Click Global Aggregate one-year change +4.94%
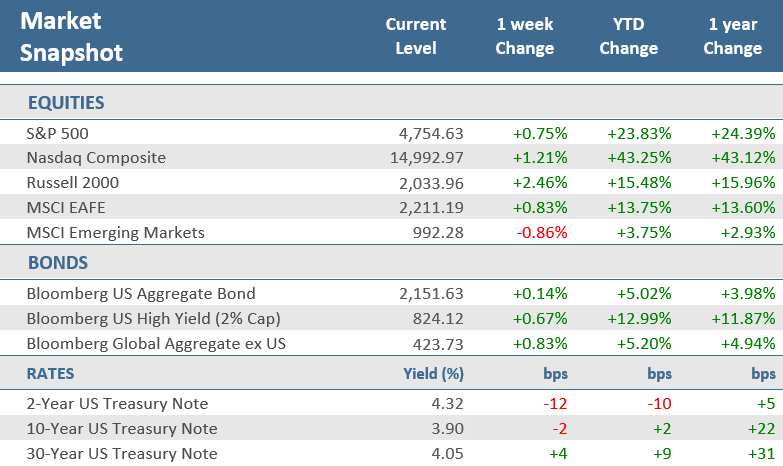 (x=748, y=344)
